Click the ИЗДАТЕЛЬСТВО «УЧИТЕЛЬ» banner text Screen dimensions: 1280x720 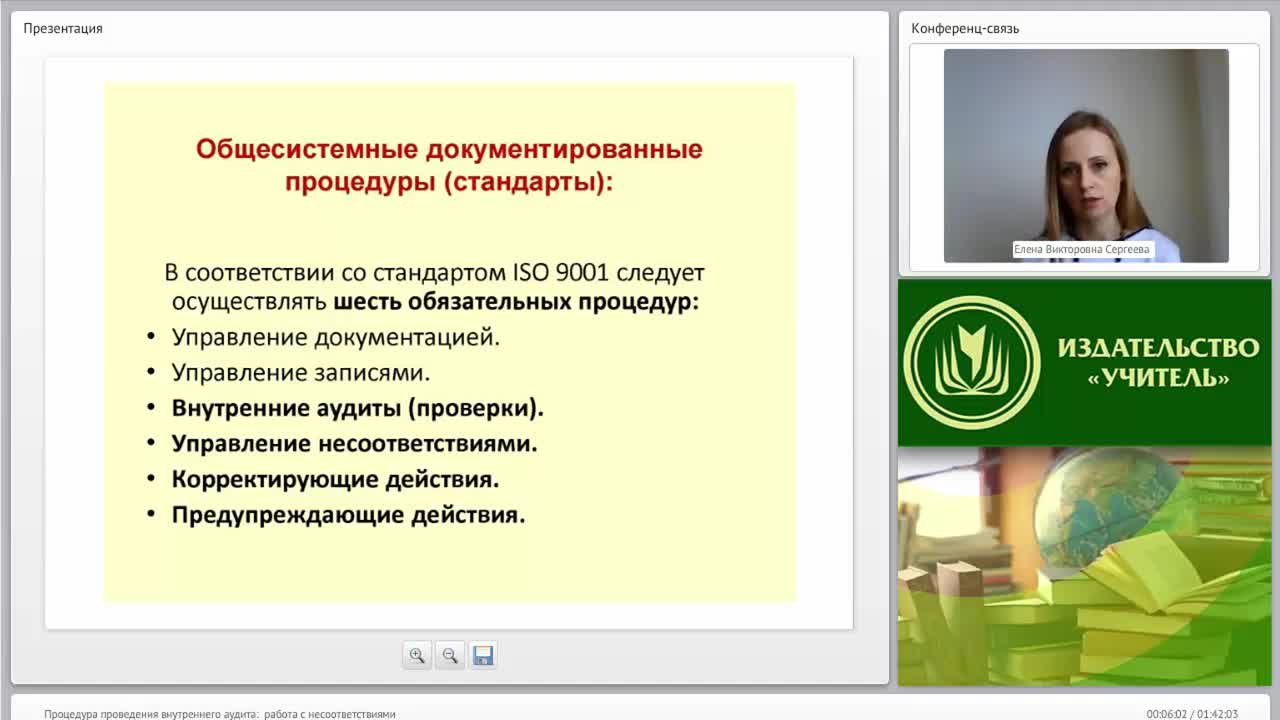[1158, 362]
